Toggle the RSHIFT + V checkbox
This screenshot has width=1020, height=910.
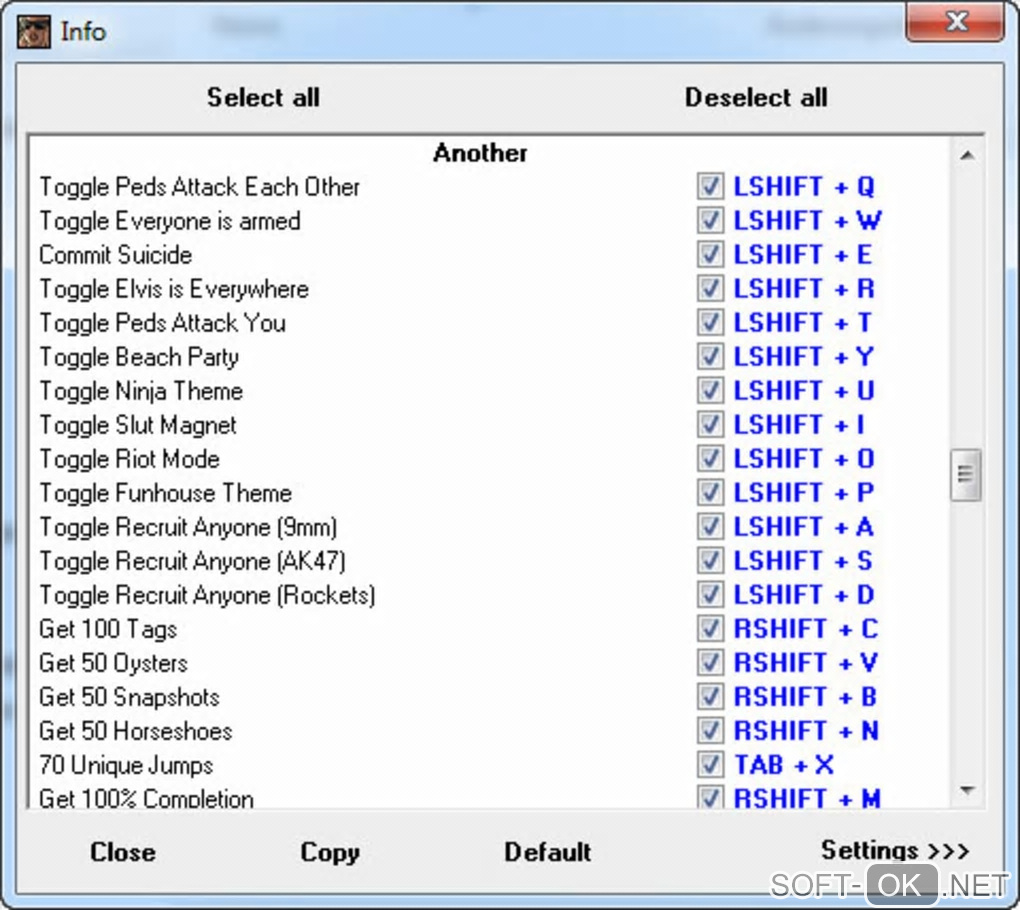coord(710,662)
